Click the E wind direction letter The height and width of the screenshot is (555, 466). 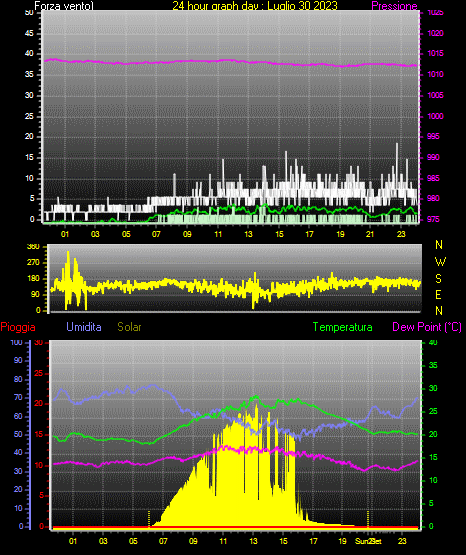pos(438,294)
